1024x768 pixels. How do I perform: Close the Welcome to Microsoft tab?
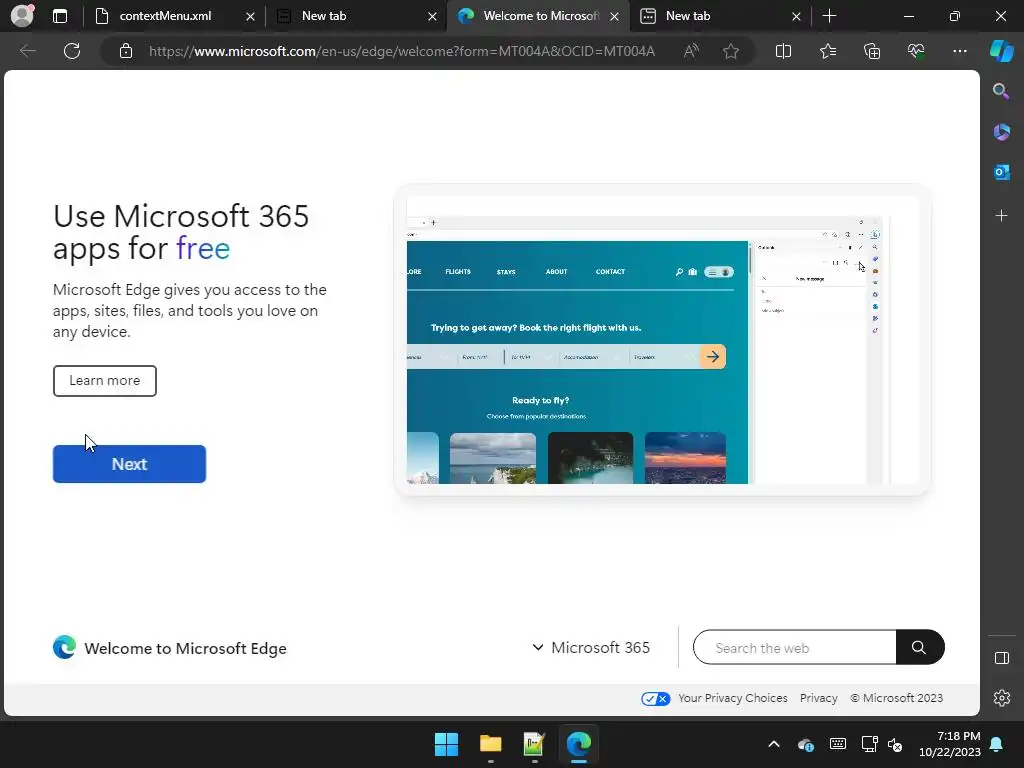[x=614, y=16]
